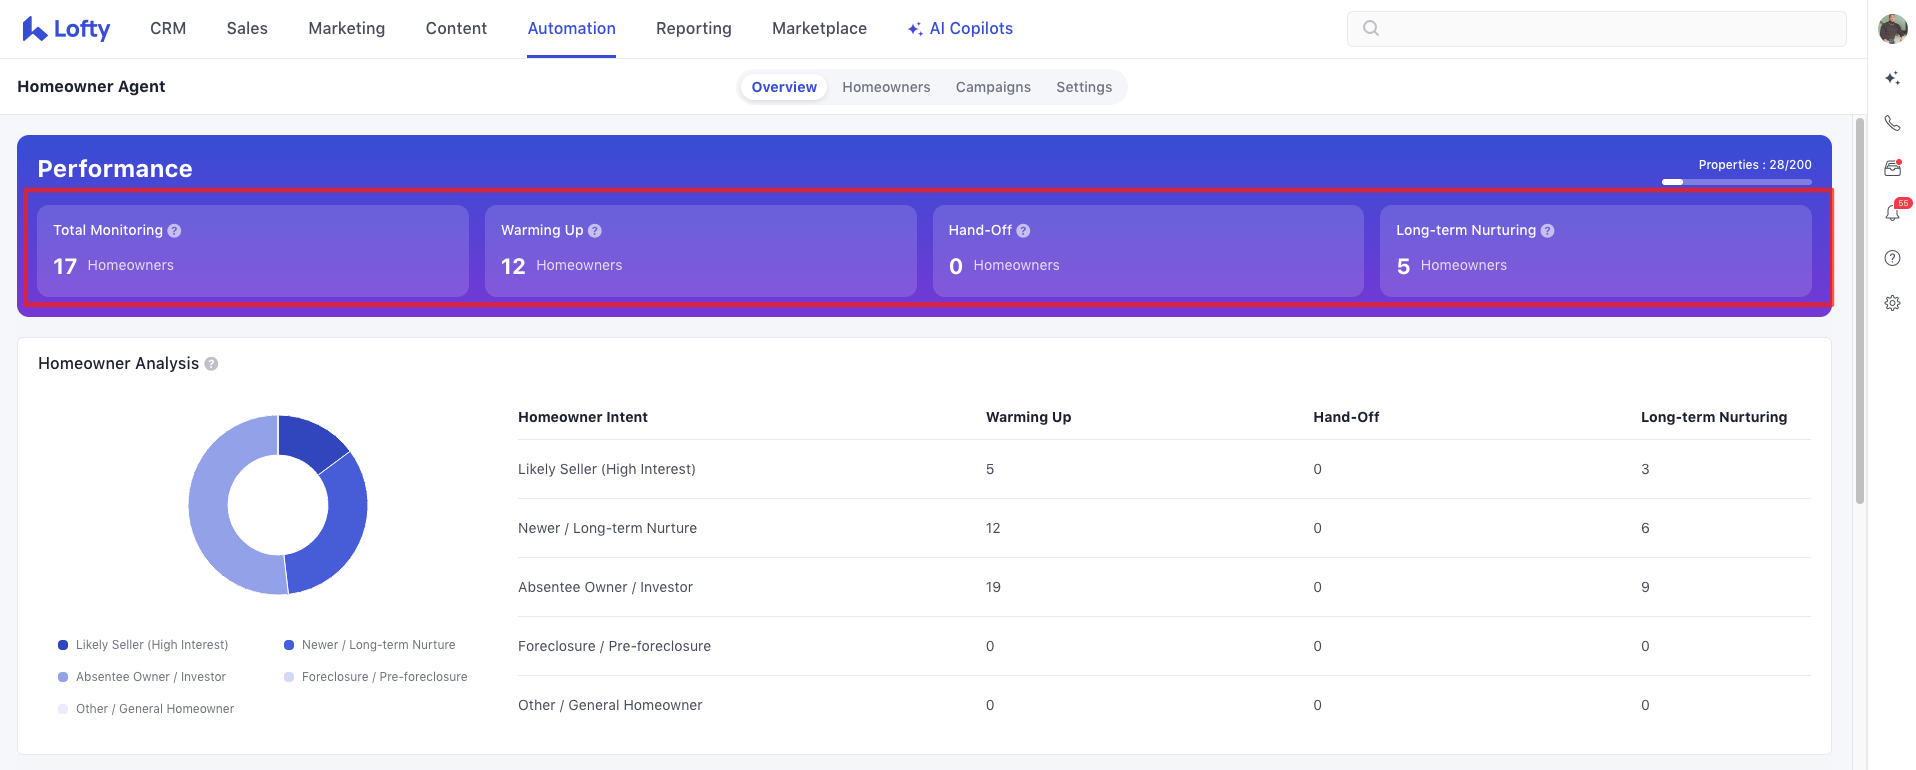The width and height of the screenshot is (1916, 770).
Task: Click the Properties 28/200 progress bar
Action: pos(1736,182)
